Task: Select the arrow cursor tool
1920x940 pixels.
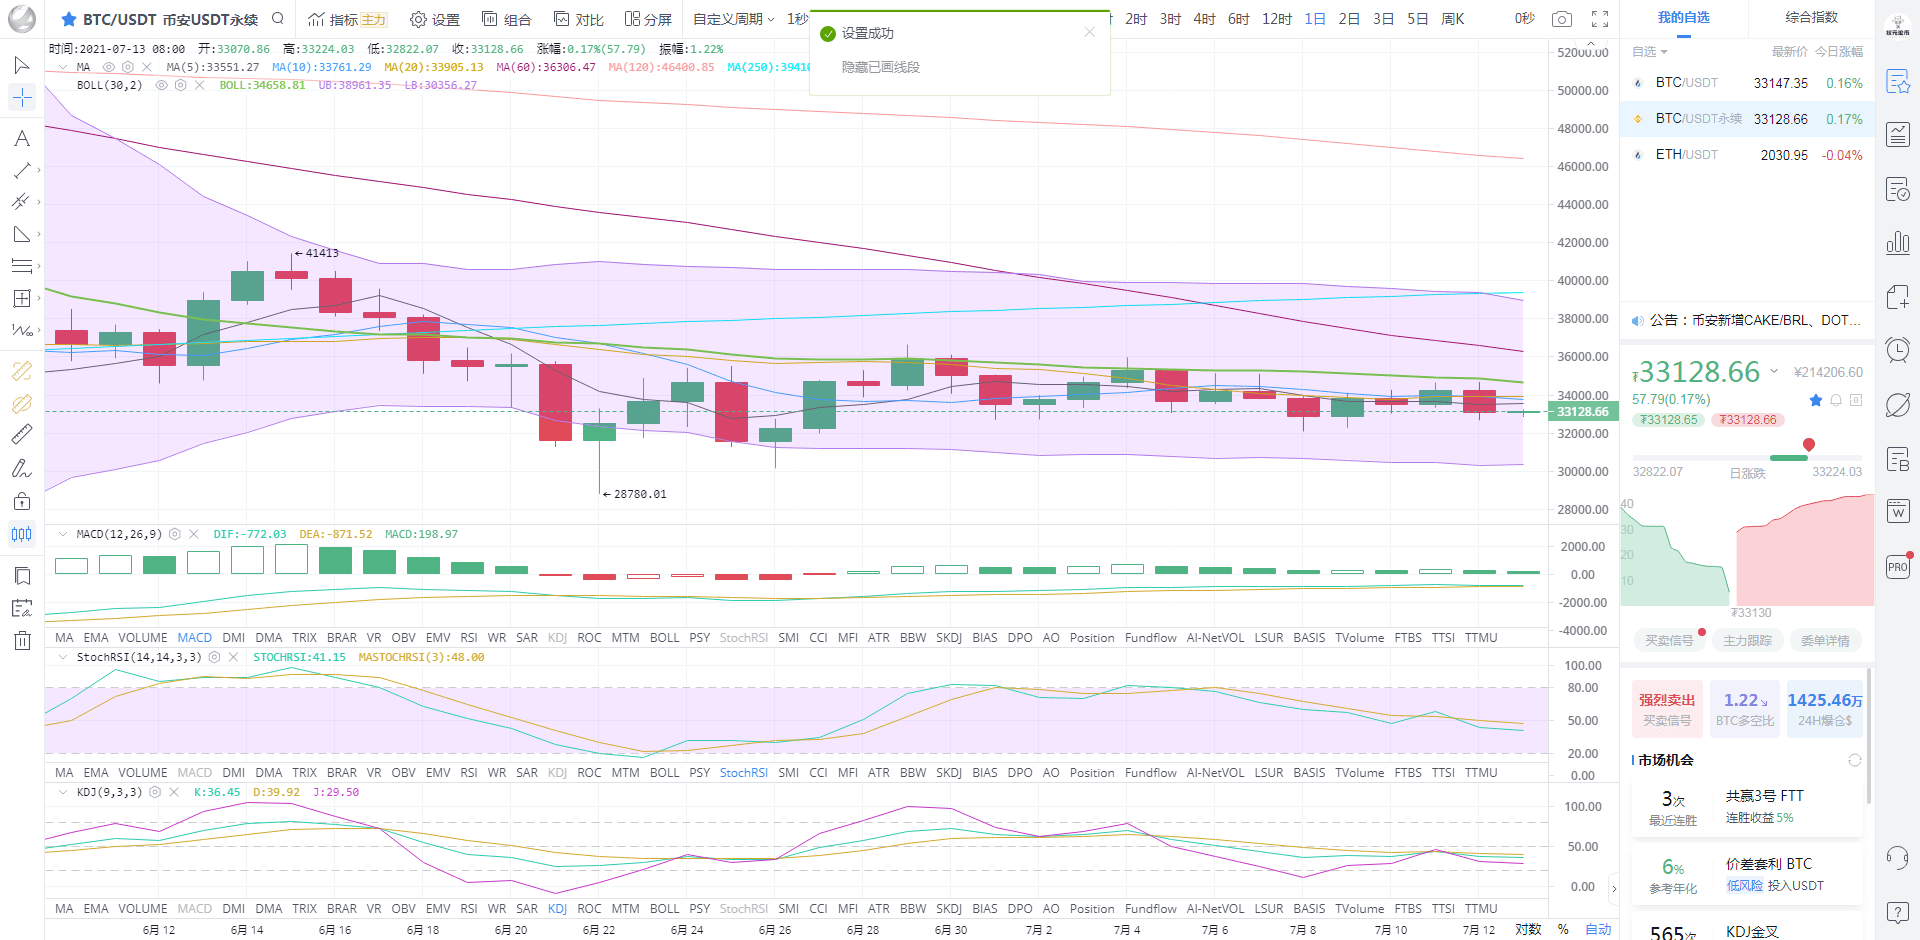Action: pyautogui.click(x=21, y=65)
